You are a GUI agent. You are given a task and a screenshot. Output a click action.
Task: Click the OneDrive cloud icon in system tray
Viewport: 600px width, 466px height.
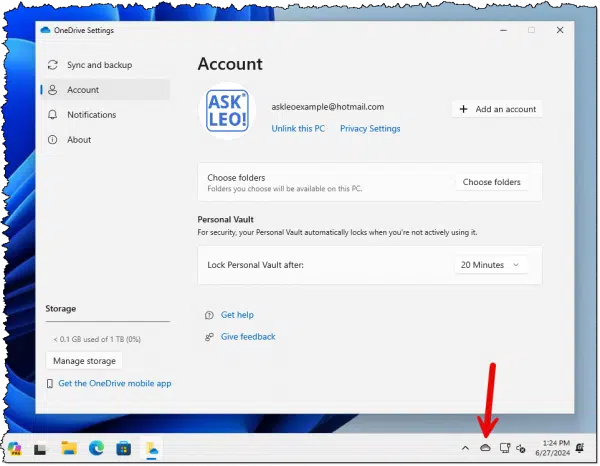485,448
